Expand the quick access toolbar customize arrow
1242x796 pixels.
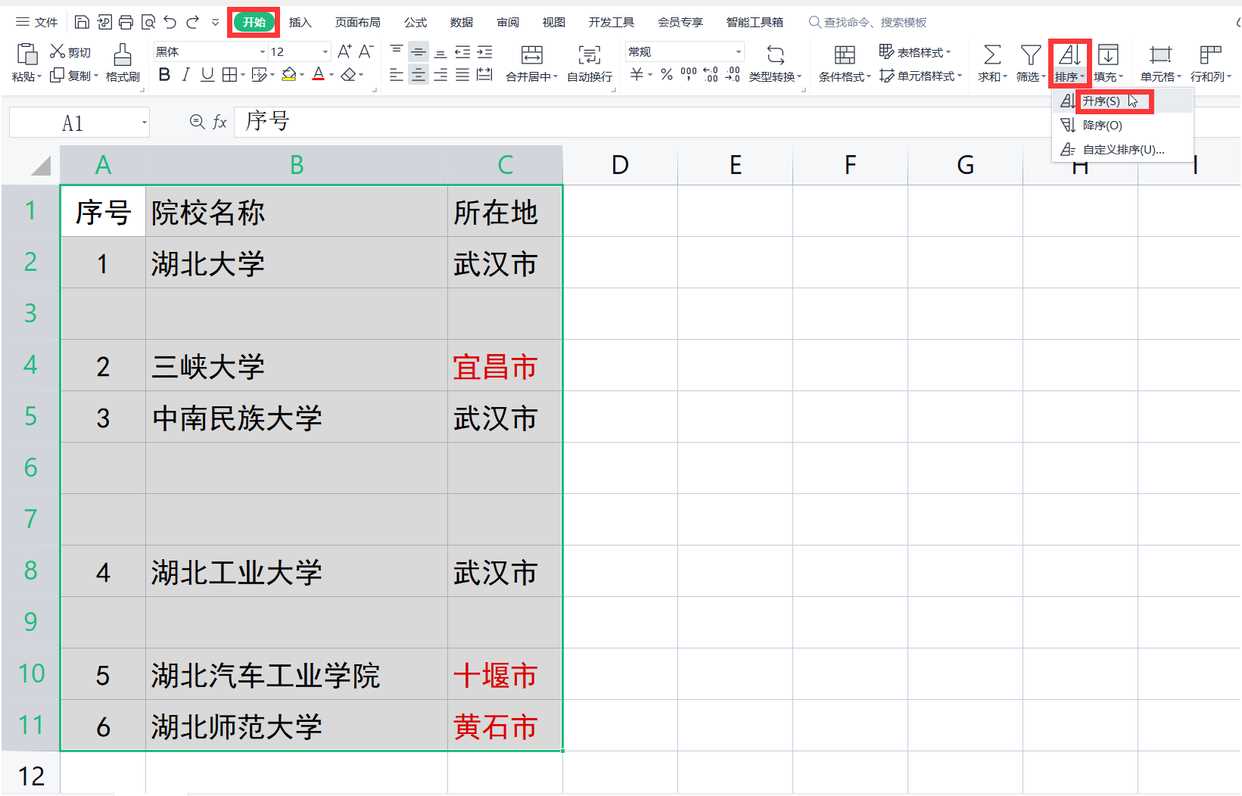point(215,21)
